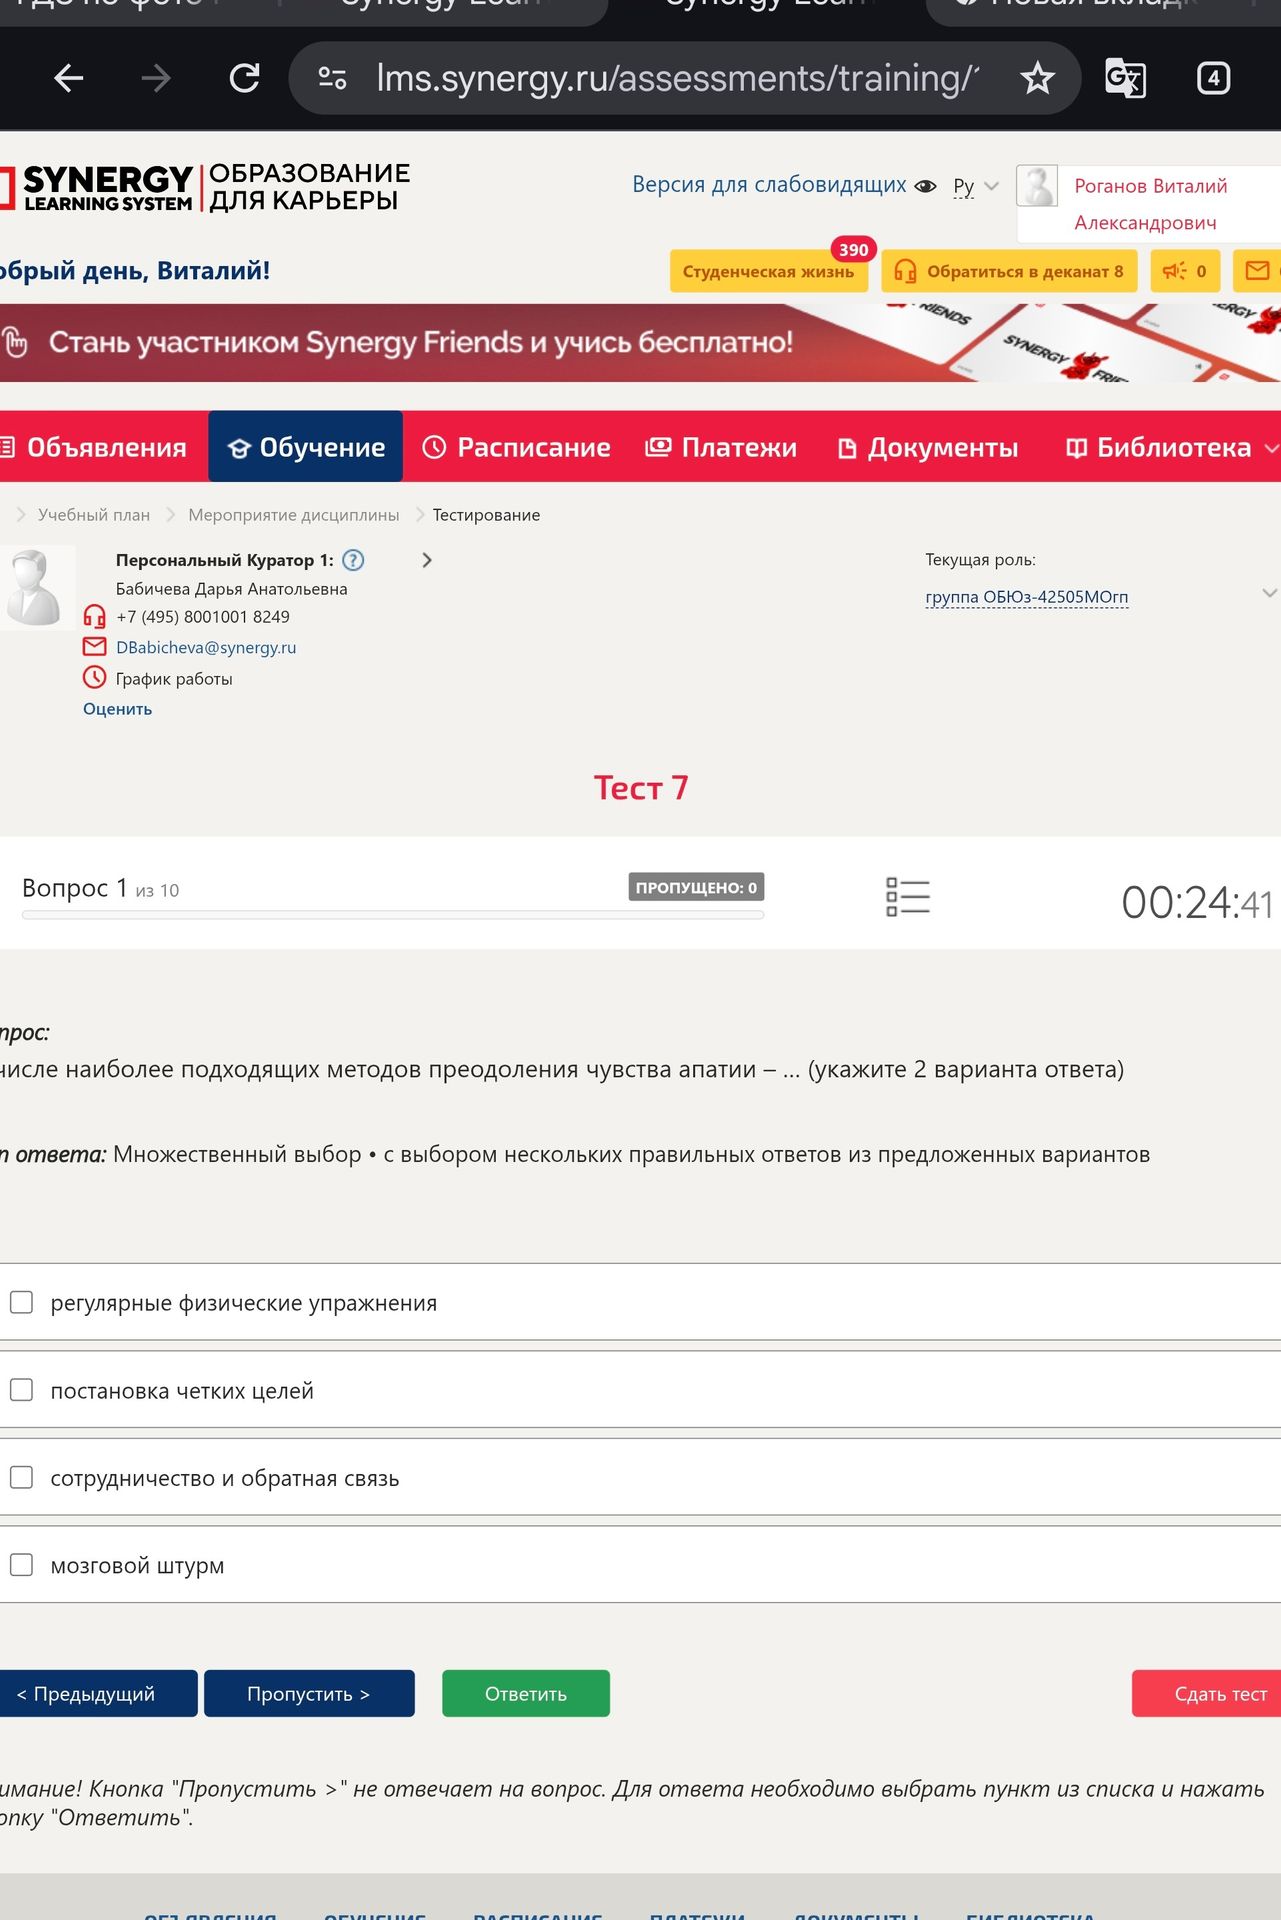This screenshot has width=1281, height=1920.
Task: Open the DBabicheva@synergy.ru email link
Action: 206,647
